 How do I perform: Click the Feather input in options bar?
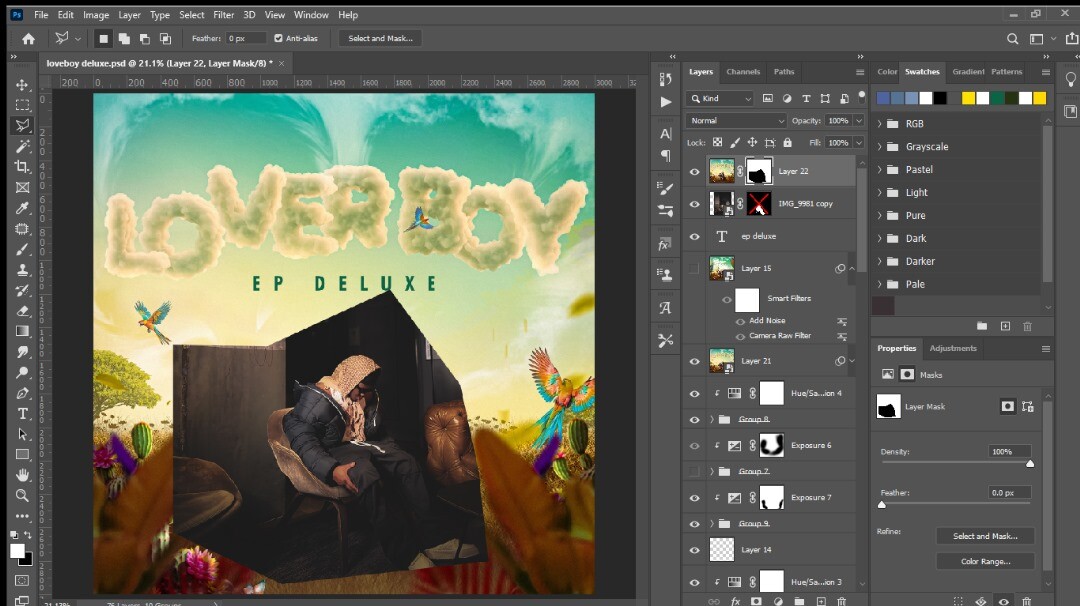click(x=245, y=39)
